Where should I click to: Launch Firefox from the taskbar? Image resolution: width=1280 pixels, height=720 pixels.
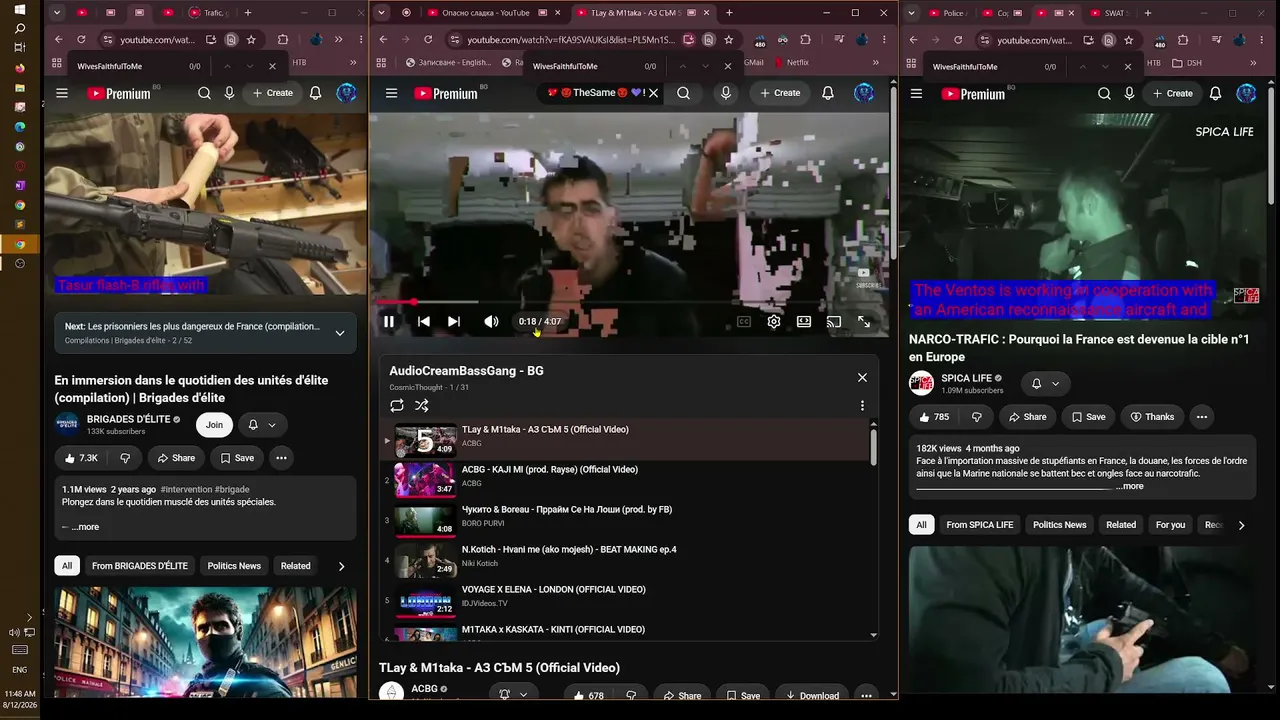19,68
